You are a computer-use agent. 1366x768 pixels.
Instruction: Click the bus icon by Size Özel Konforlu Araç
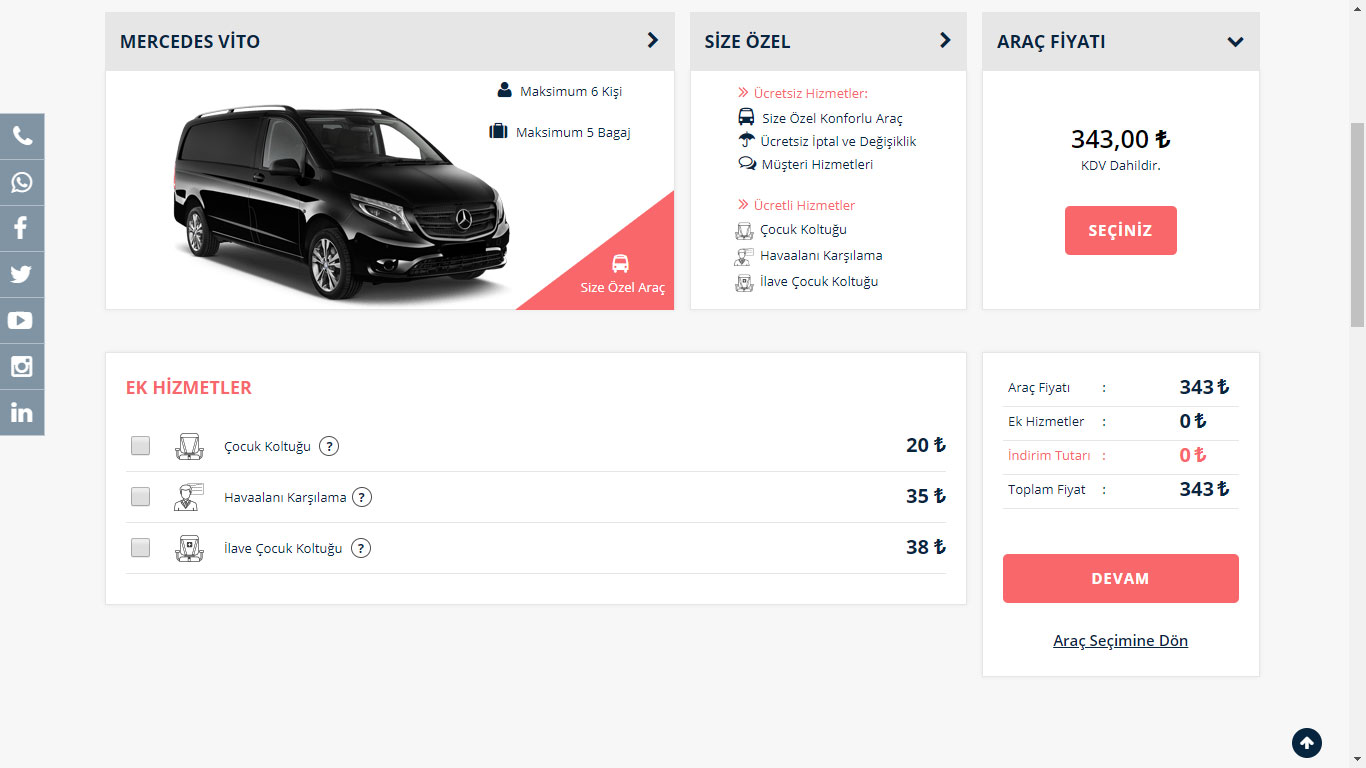coord(746,117)
